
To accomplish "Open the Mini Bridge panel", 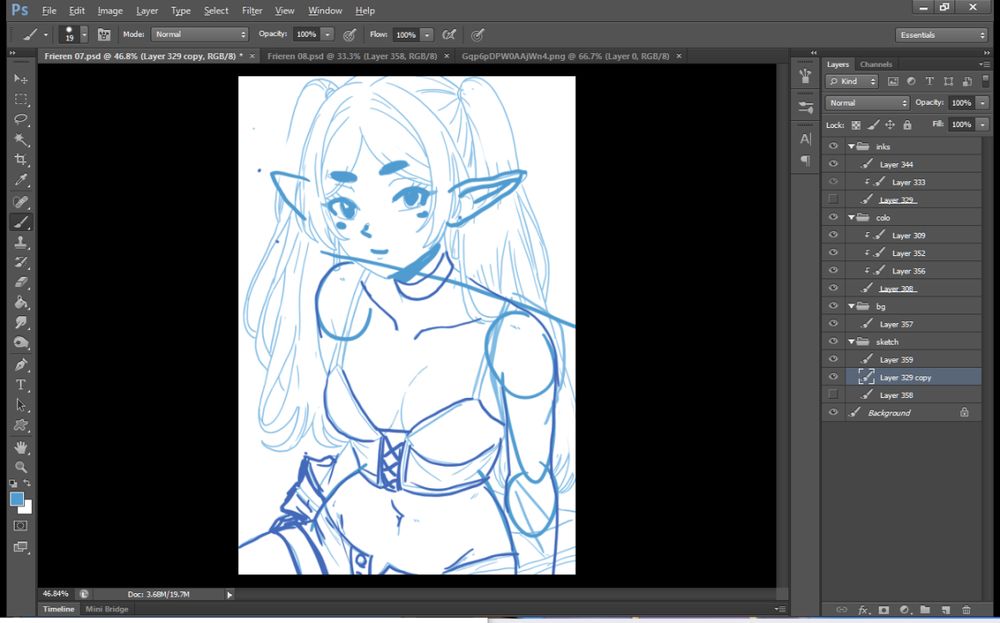I will (x=106, y=608).
